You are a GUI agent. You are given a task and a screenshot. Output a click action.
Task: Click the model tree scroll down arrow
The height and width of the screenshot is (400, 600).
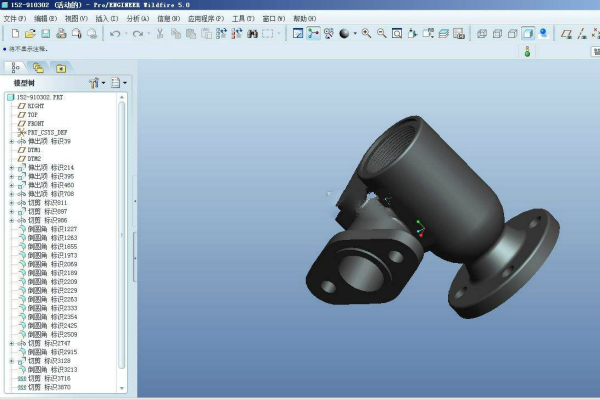tap(122, 388)
